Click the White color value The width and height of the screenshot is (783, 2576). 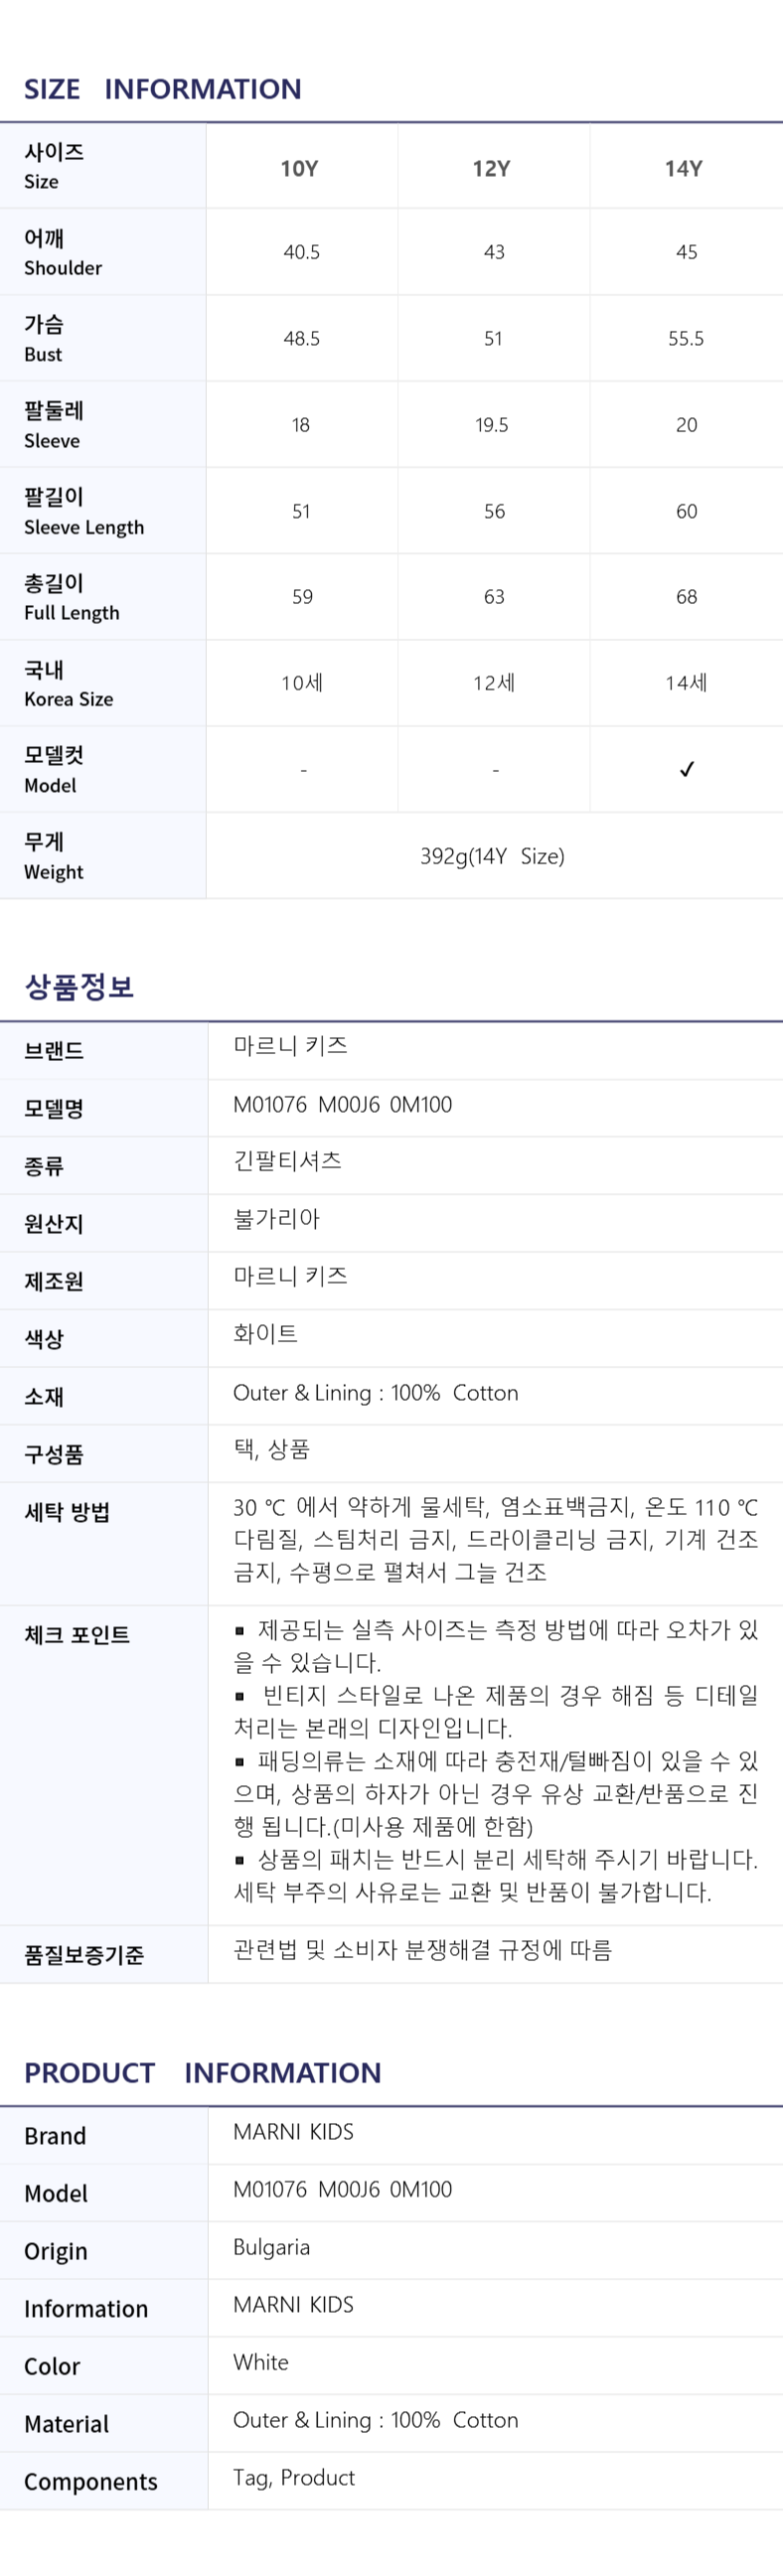(x=261, y=2362)
